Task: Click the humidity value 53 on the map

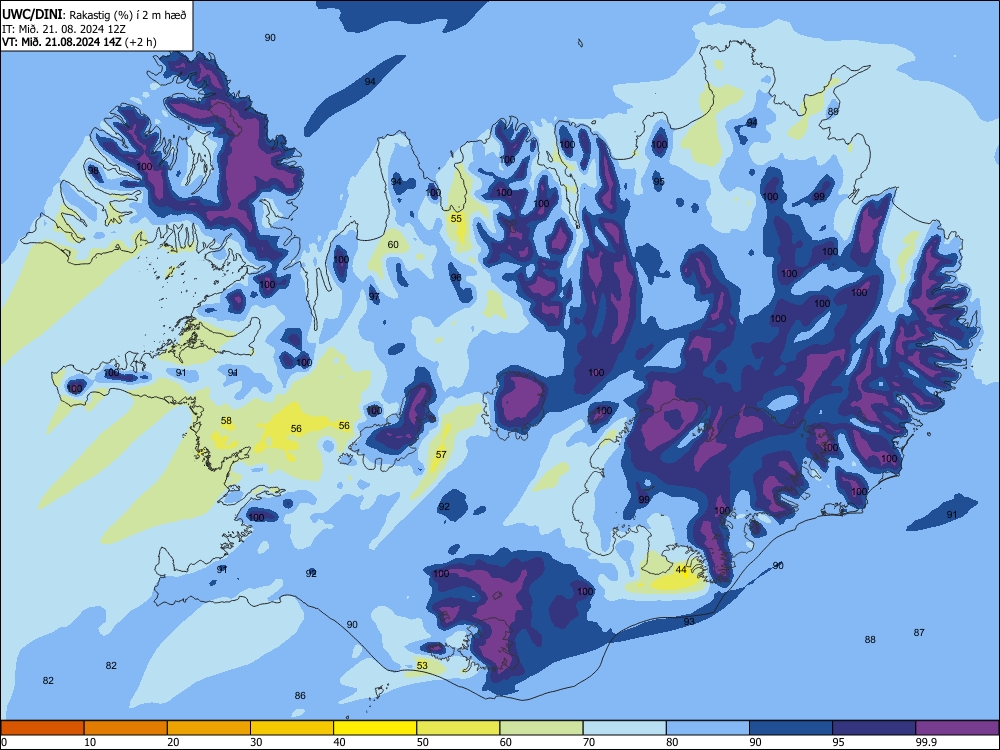Action: (x=422, y=666)
